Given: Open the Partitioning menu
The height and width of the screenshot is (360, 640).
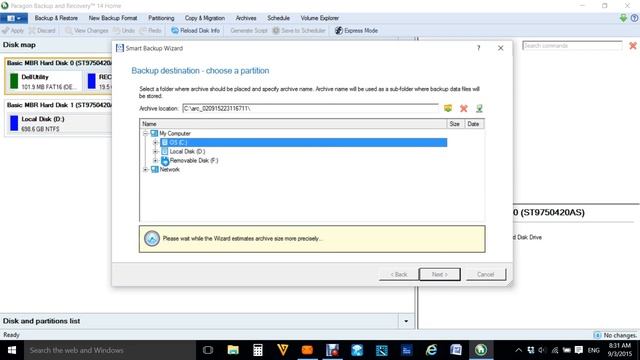Looking at the screenshot, I should 161,18.
